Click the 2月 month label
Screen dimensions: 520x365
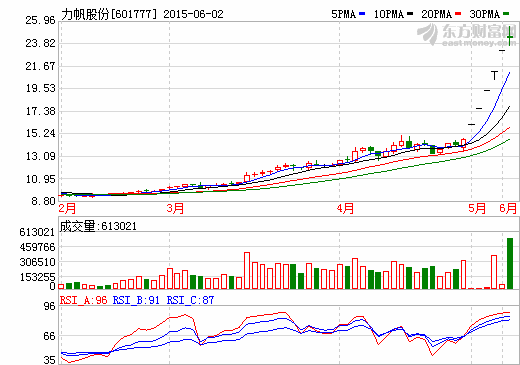click(67, 208)
